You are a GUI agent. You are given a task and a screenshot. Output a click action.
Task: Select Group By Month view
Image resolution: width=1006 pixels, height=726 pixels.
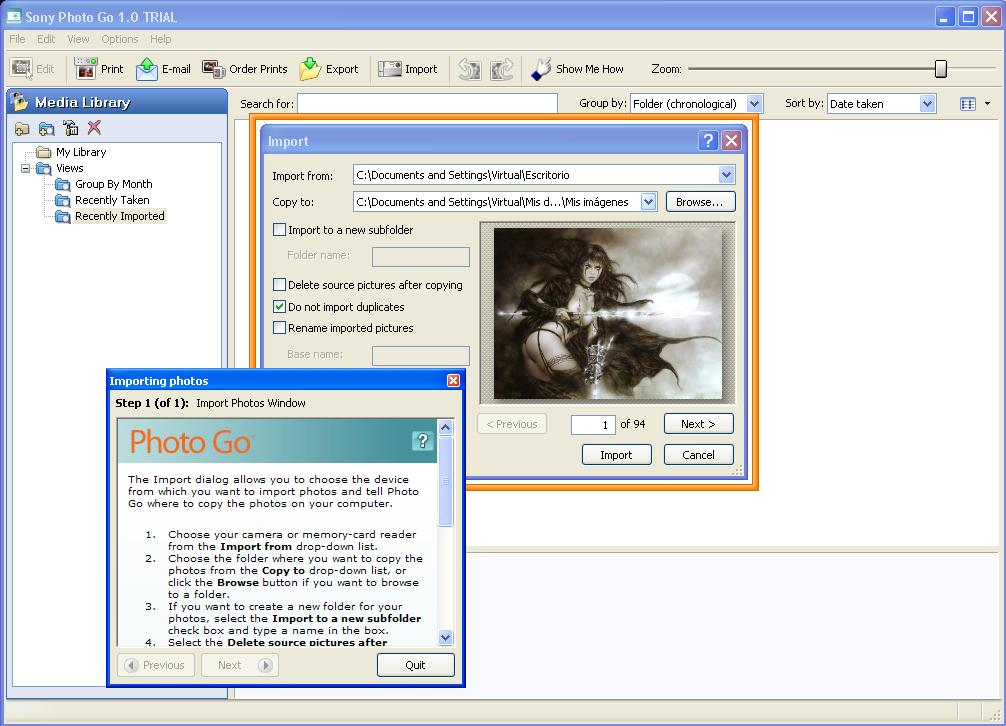114,184
